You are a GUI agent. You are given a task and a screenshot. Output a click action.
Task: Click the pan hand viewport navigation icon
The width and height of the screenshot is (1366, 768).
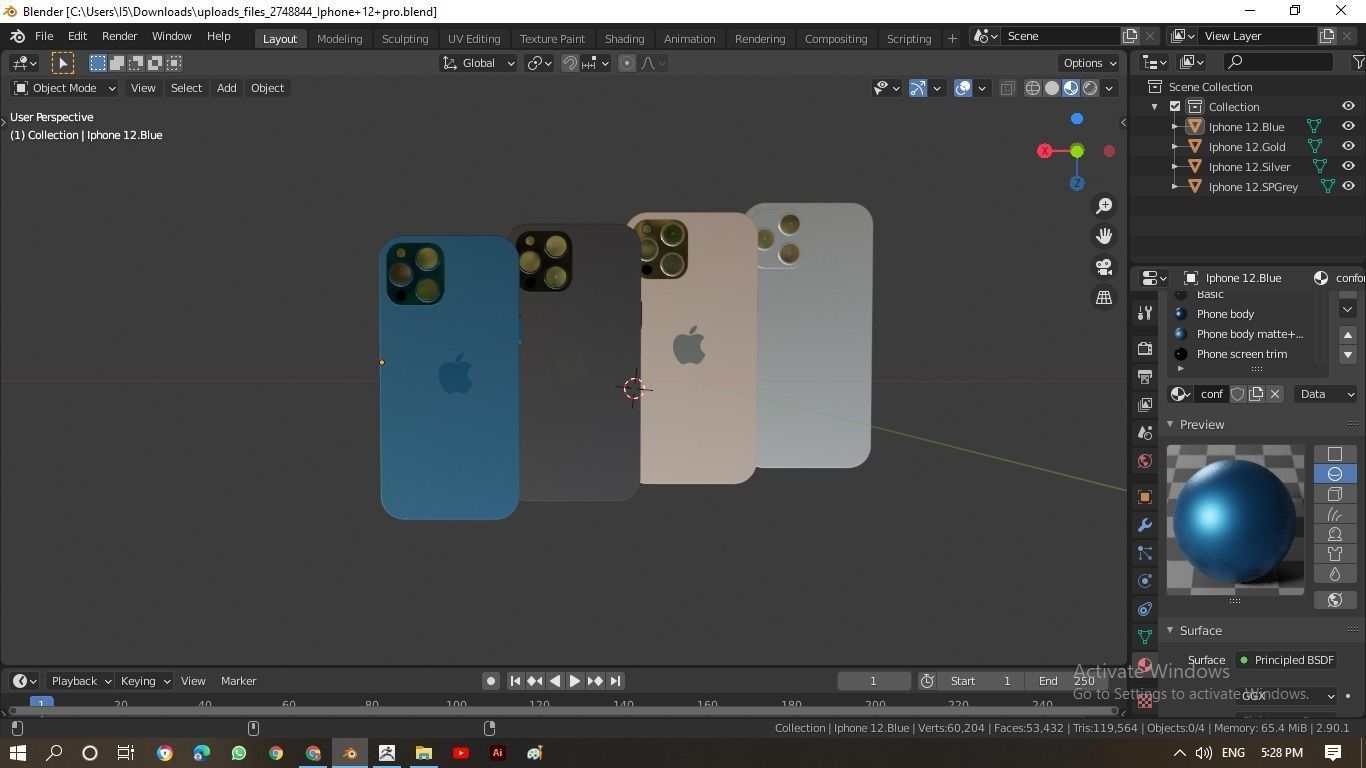(x=1104, y=236)
